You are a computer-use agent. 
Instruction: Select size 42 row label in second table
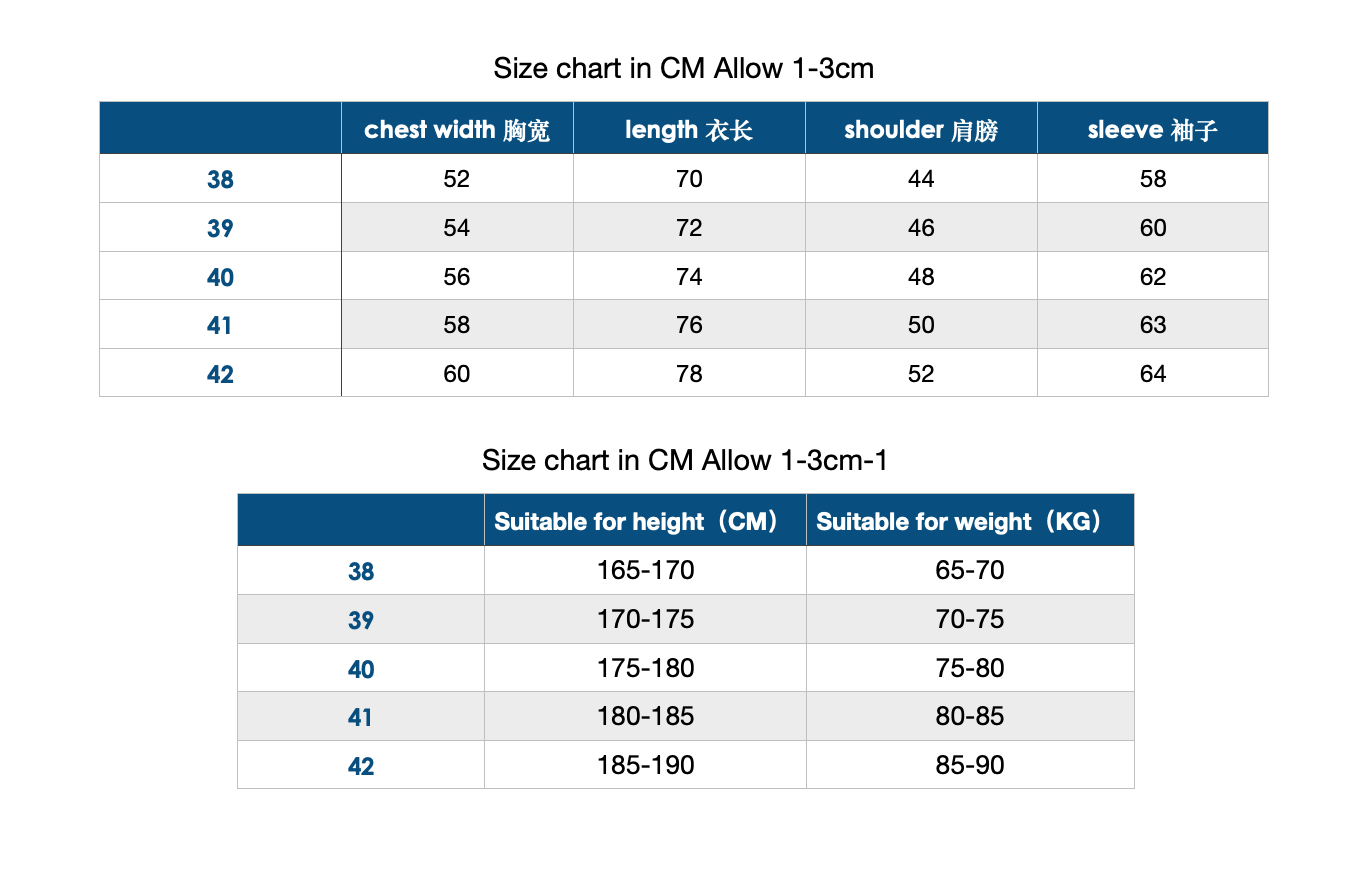click(361, 766)
